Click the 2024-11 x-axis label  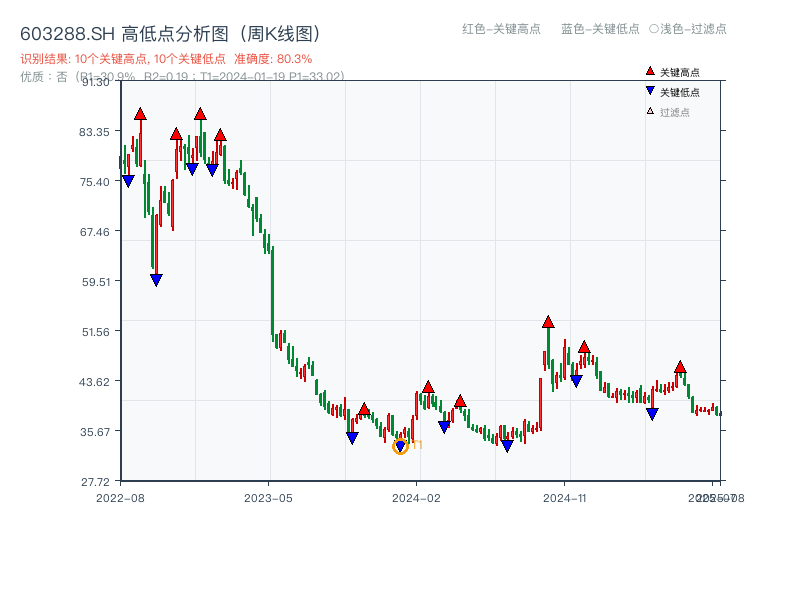[564, 498]
